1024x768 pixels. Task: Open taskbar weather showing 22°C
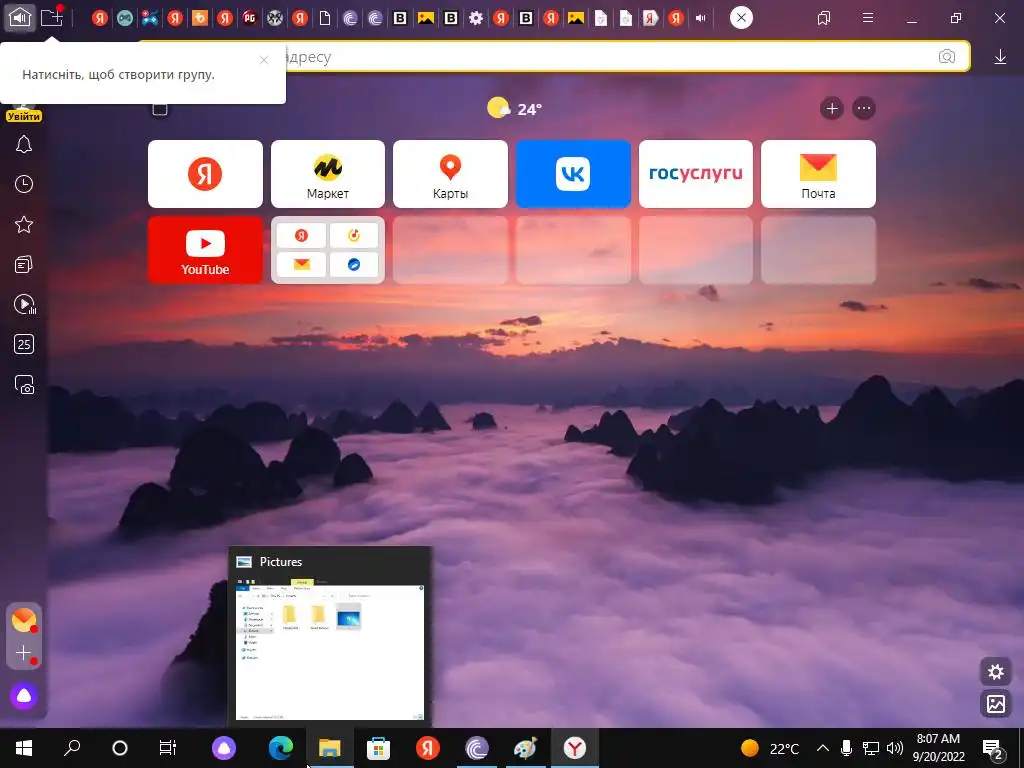pyautogui.click(x=770, y=748)
